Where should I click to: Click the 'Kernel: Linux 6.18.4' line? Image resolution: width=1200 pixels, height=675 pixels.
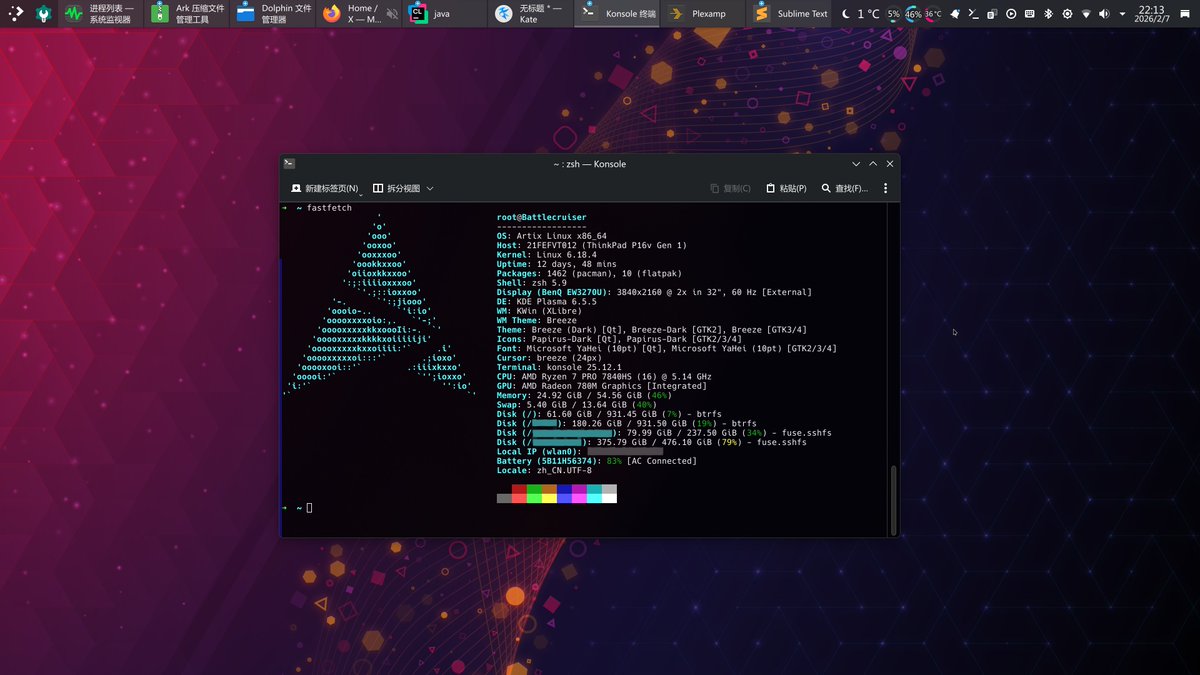point(546,255)
